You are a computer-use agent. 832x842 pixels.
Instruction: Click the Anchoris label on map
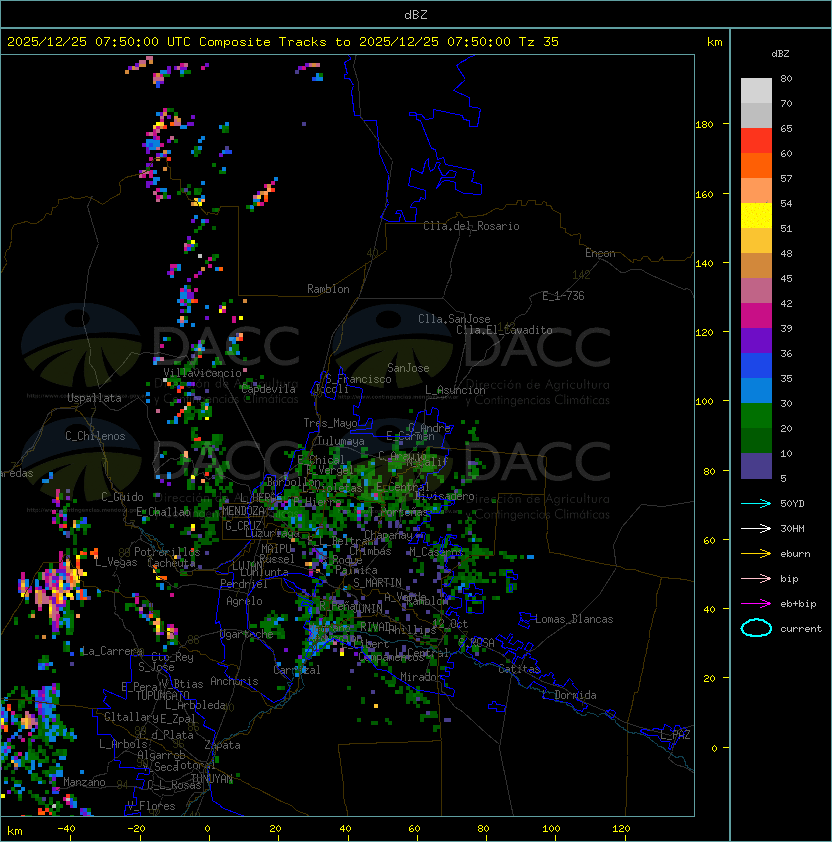234,681
